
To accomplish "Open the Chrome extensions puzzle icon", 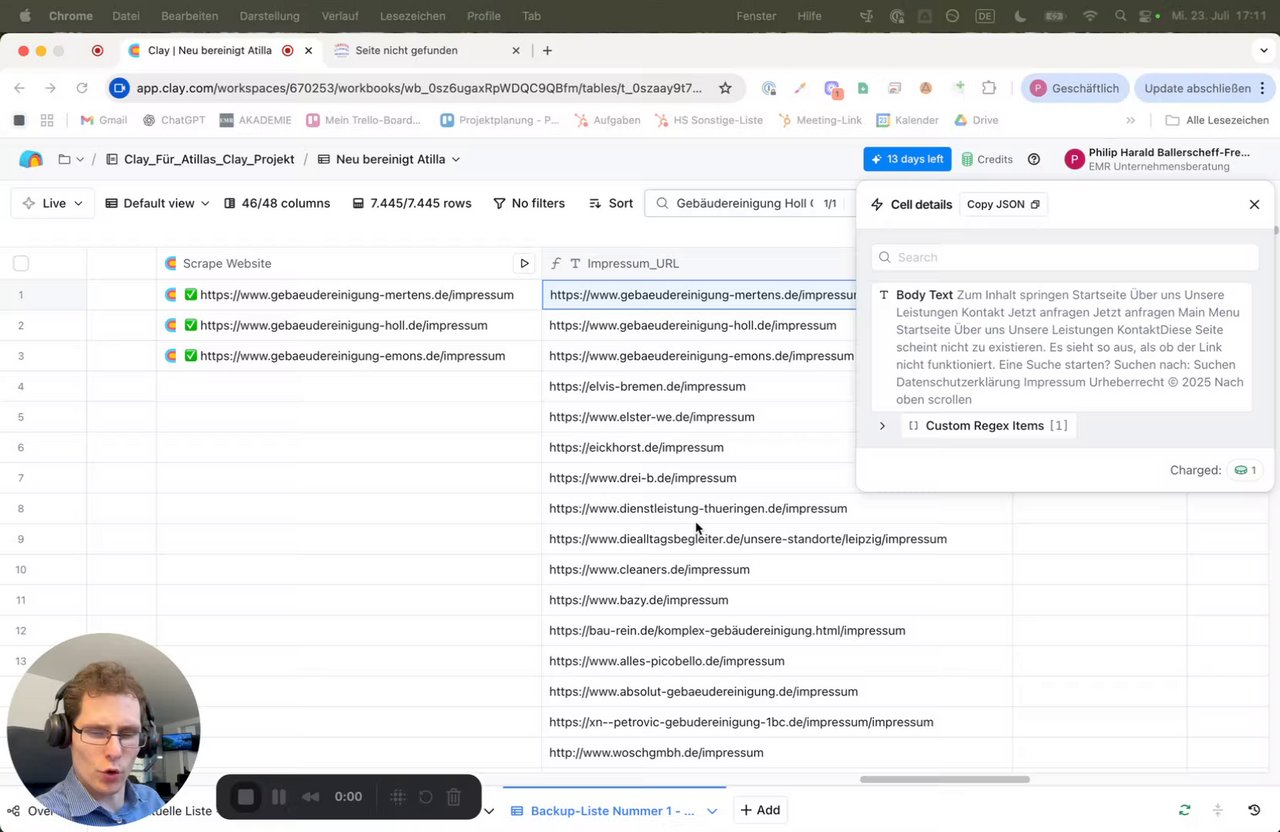I will pyautogui.click(x=989, y=88).
